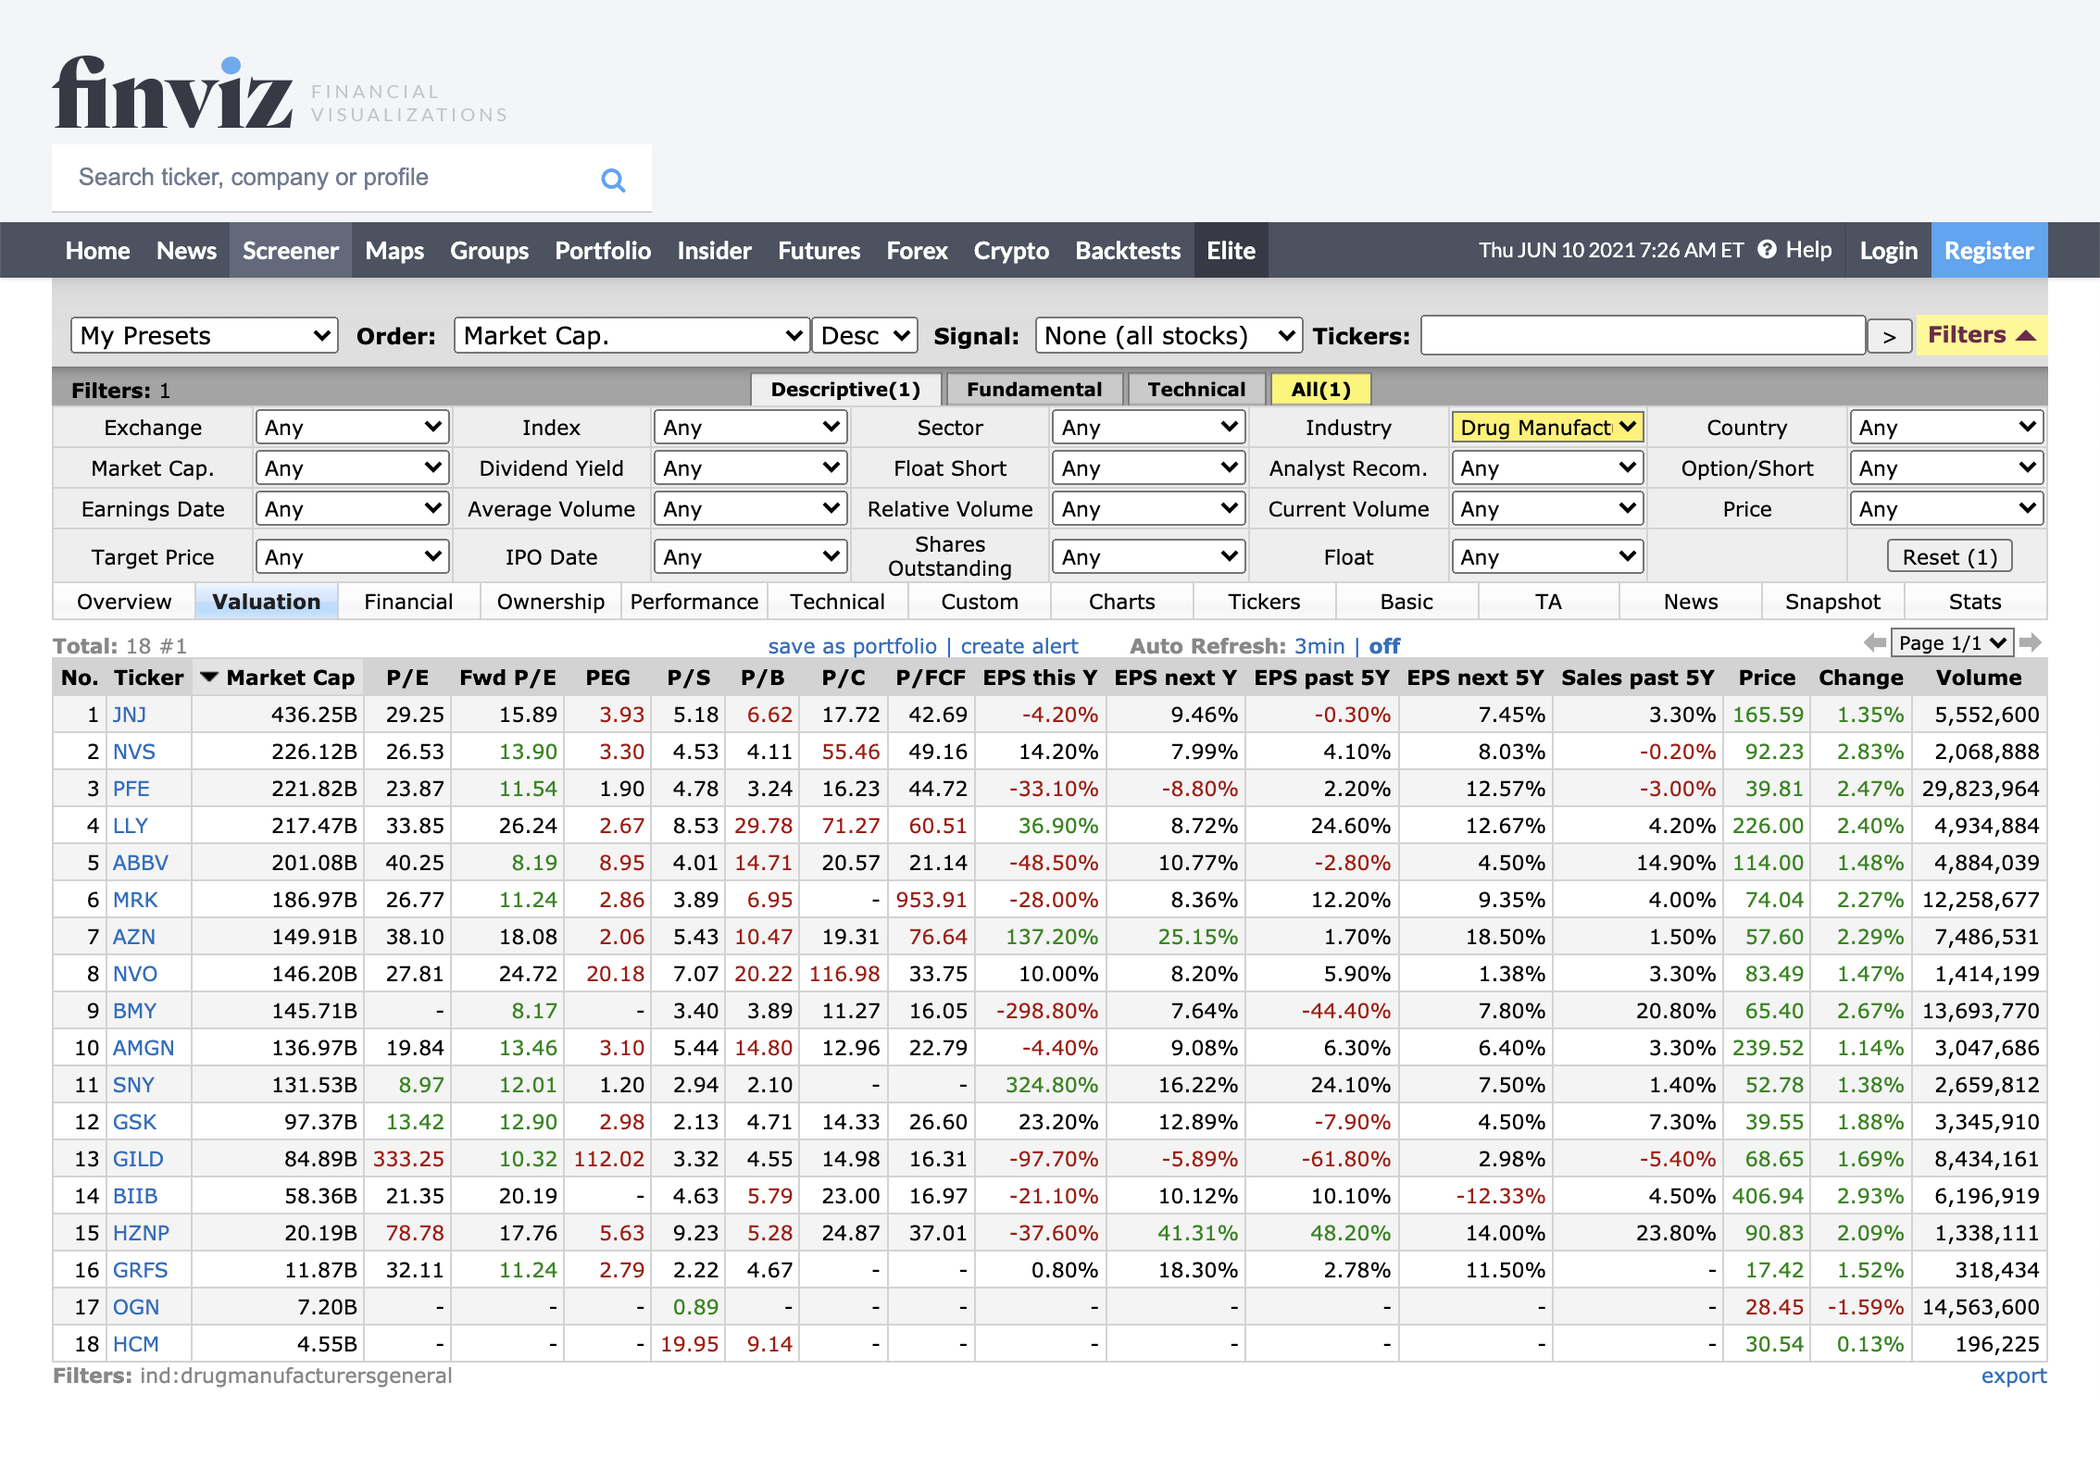The height and width of the screenshot is (1457, 2100).
Task: Click the Register button
Action: (1989, 250)
